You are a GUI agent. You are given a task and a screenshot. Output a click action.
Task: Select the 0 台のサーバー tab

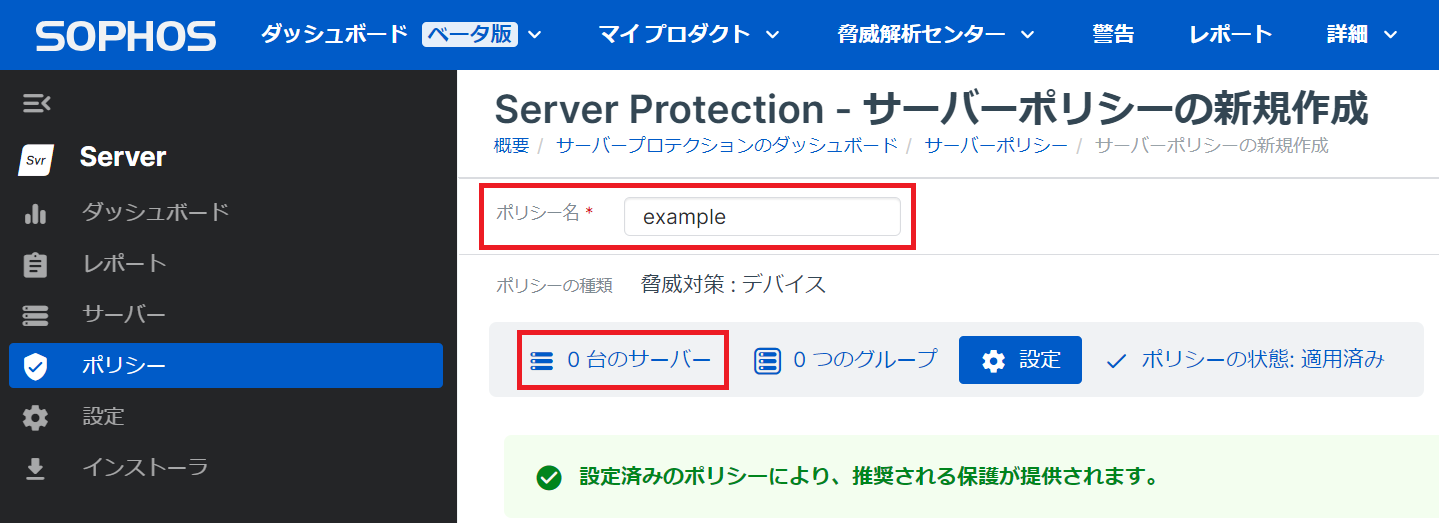pyautogui.click(x=622, y=360)
